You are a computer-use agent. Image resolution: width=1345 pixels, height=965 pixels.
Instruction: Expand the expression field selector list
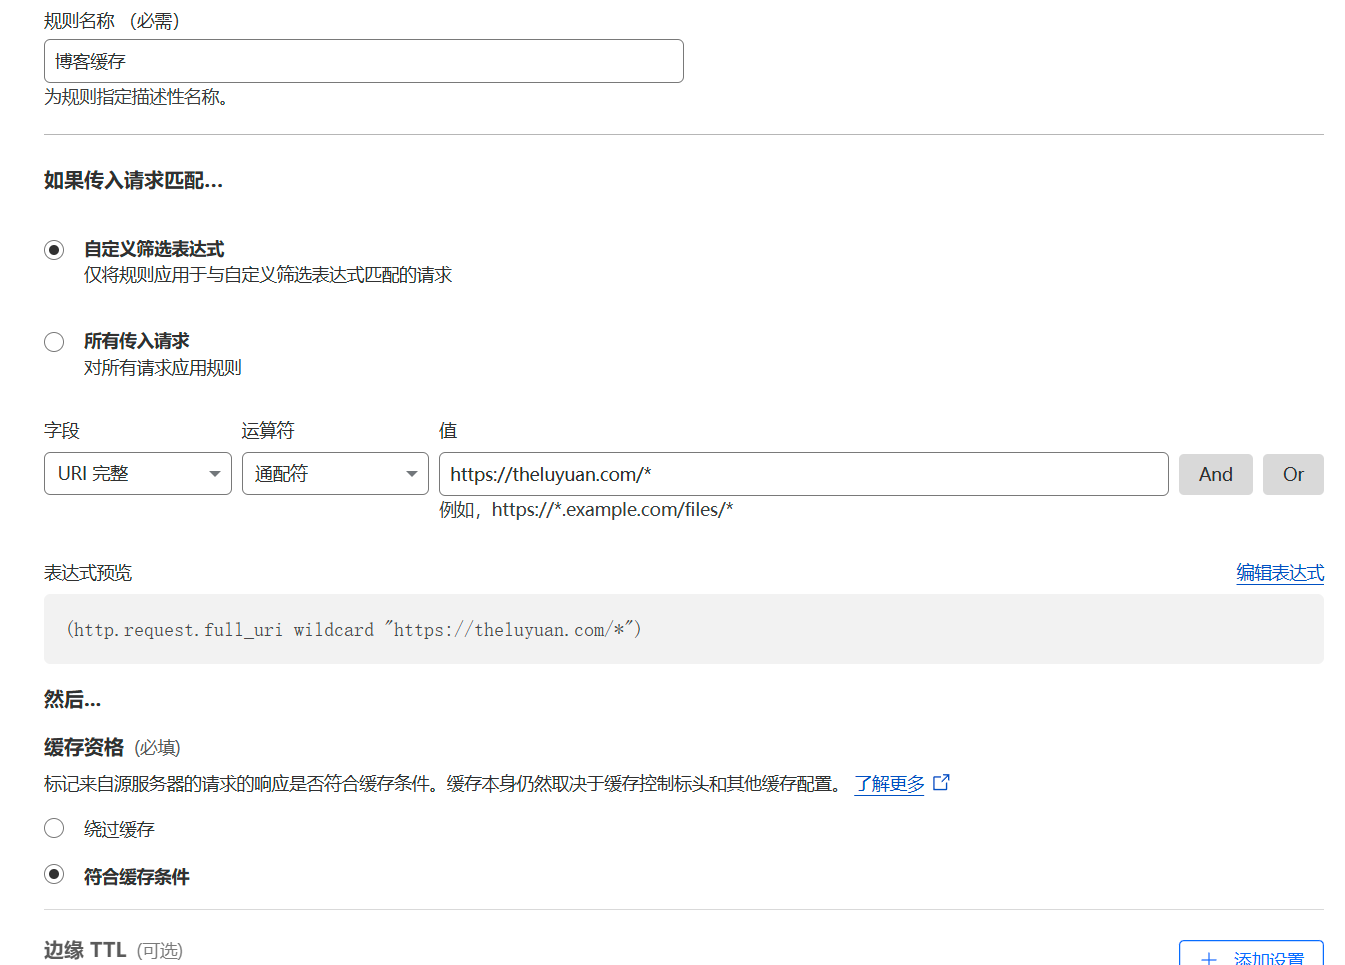click(x=137, y=474)
